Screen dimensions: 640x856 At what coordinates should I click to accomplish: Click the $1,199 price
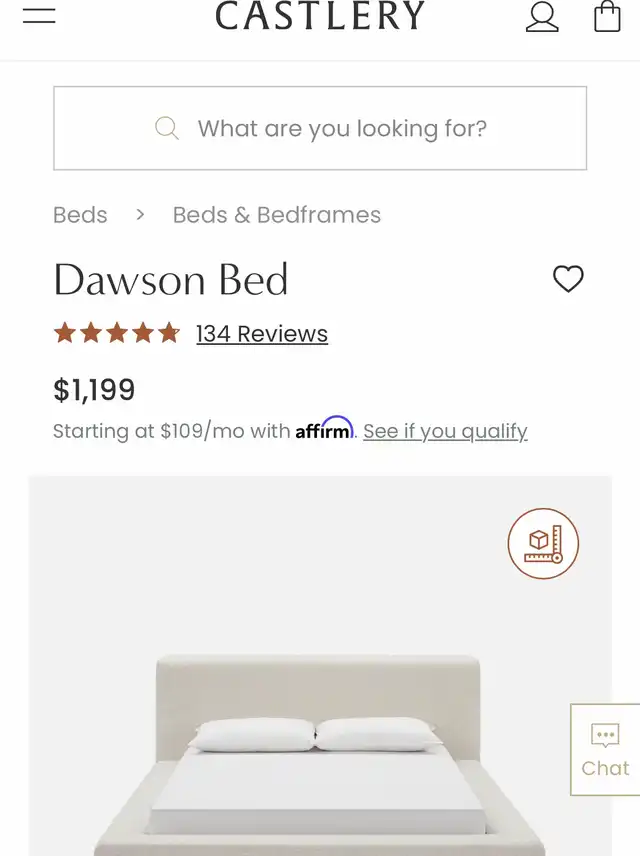(94, 389)
